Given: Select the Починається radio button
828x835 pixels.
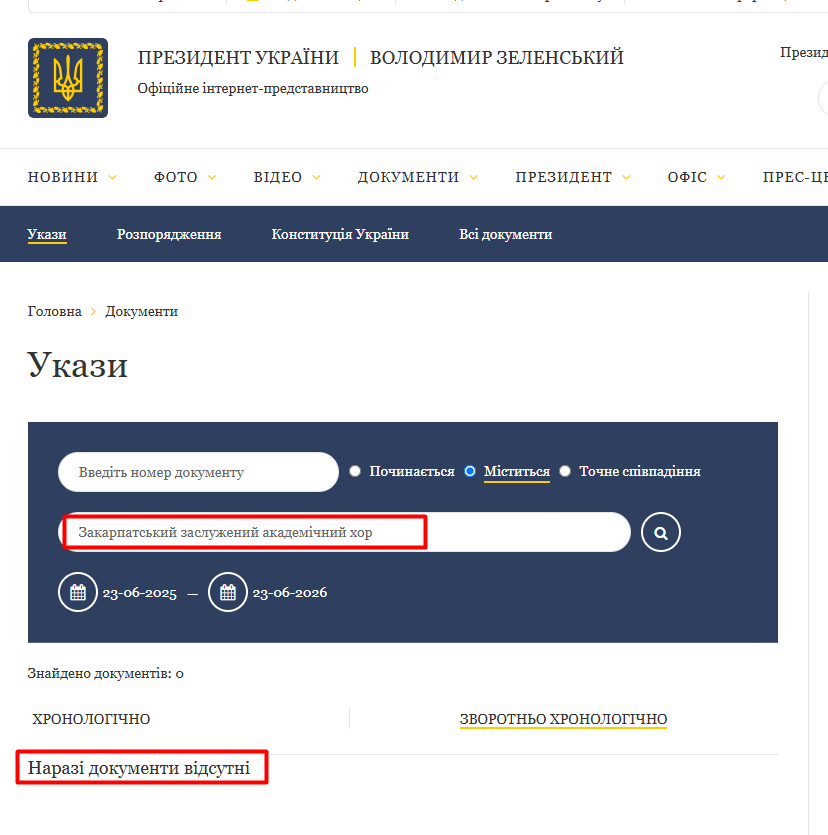Looking at the screenshot, I should [x=355, y=471].
